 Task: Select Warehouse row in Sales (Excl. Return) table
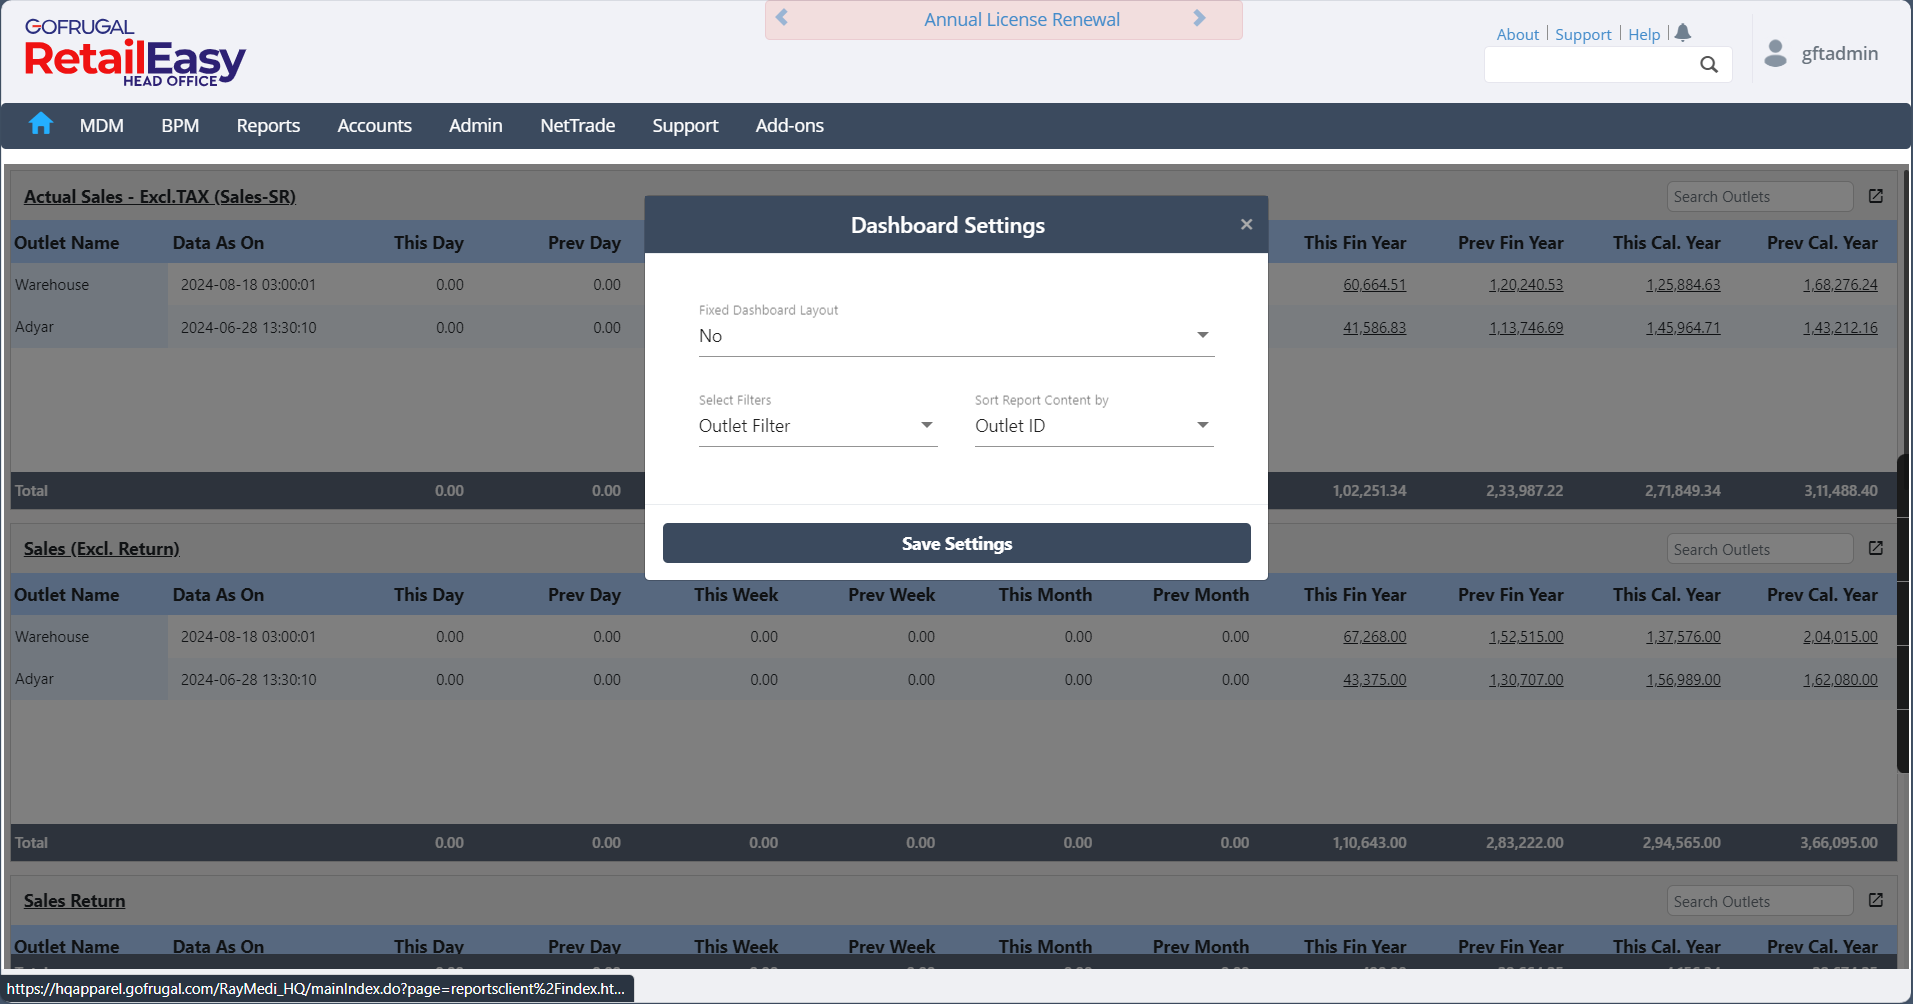pyautogui.click(x=954, y=637)
